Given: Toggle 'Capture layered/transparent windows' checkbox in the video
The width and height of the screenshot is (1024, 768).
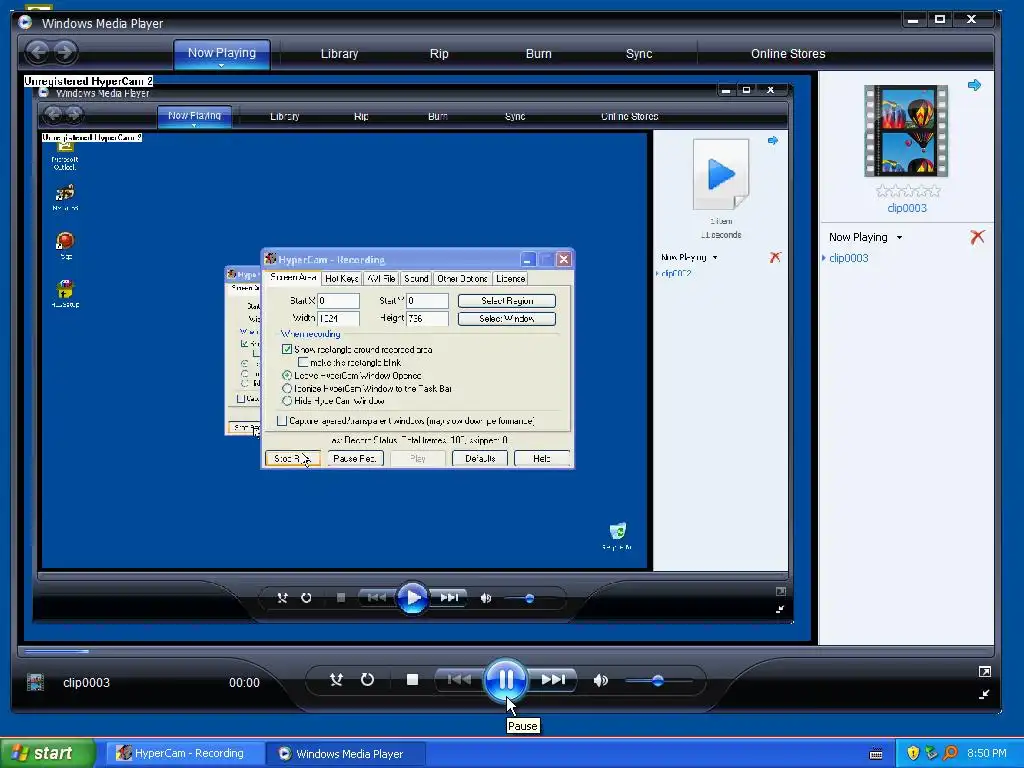Looking at the screenshot, I should pyautogui.click(x=281, y=421).
